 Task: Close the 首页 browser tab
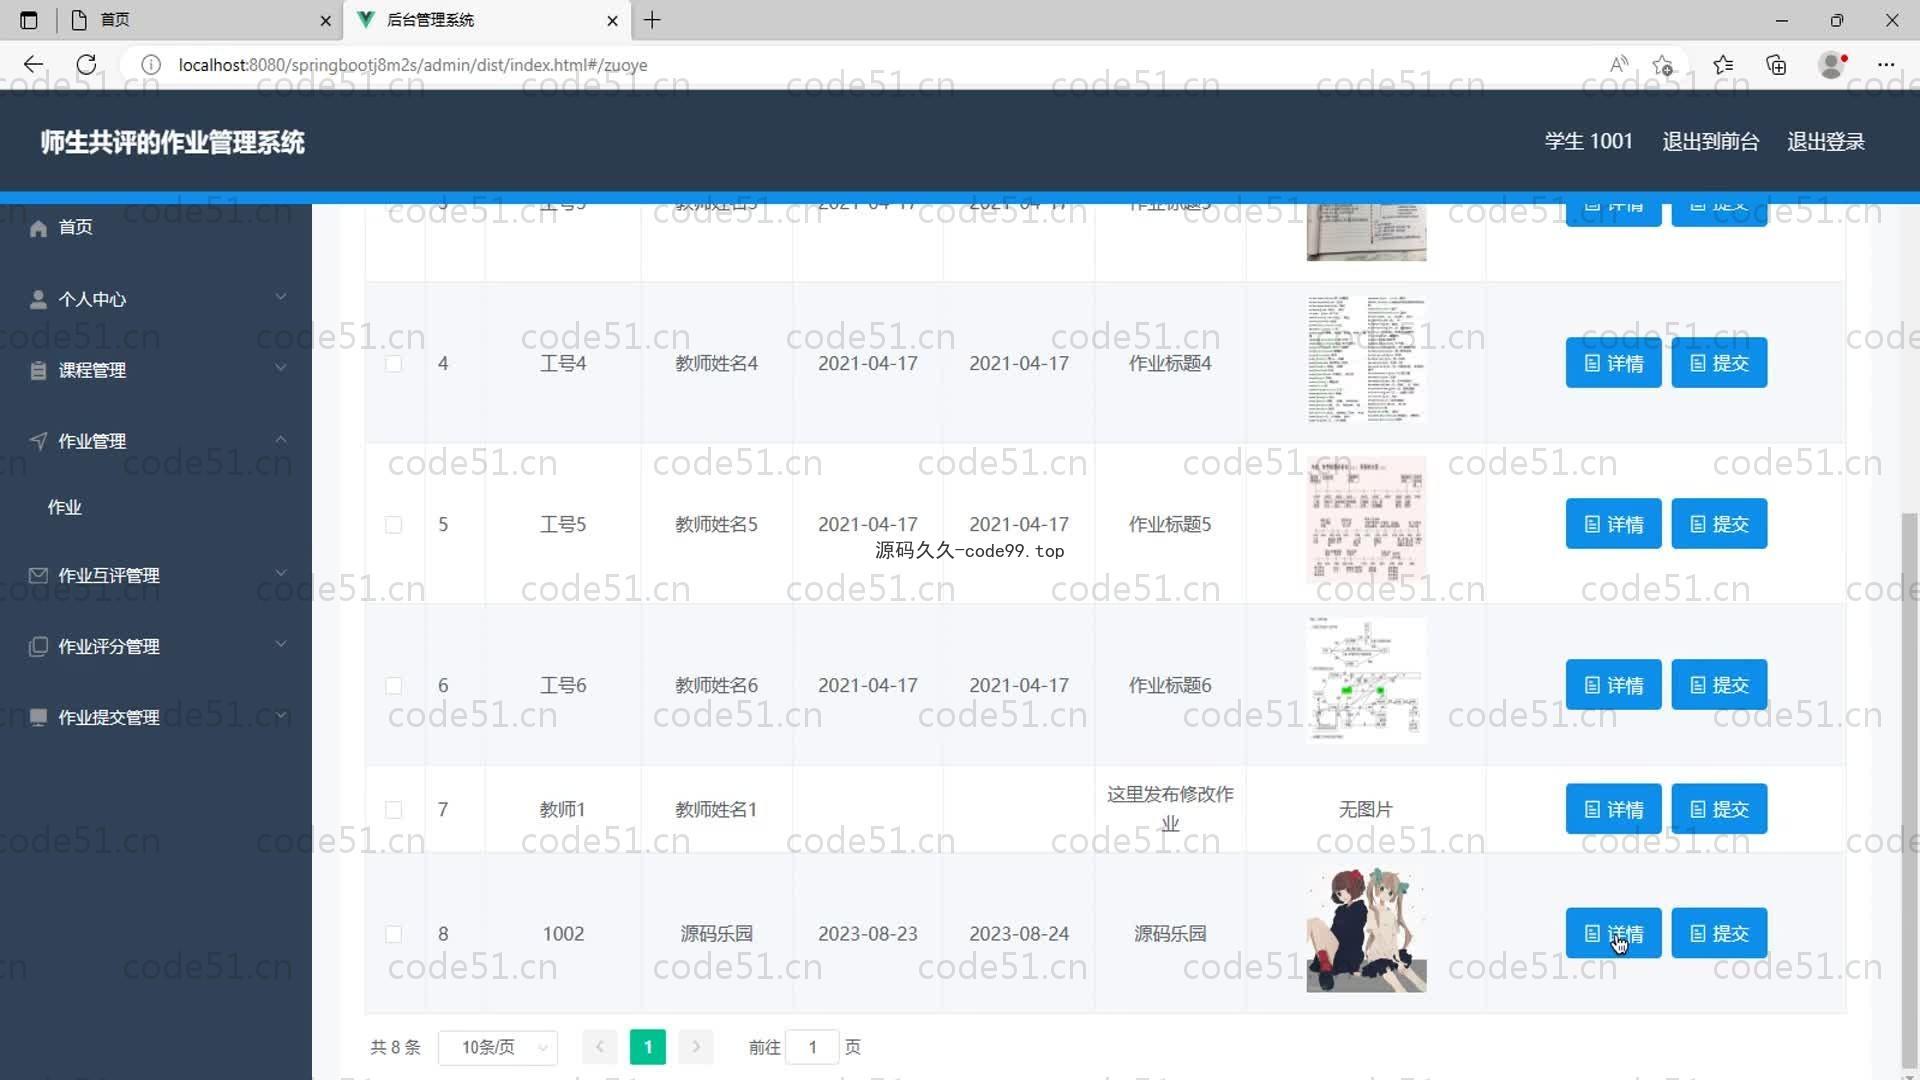(325, 20)
